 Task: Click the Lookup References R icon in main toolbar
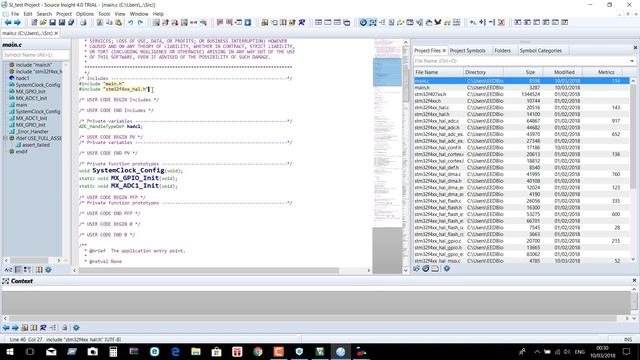[302, 22]
